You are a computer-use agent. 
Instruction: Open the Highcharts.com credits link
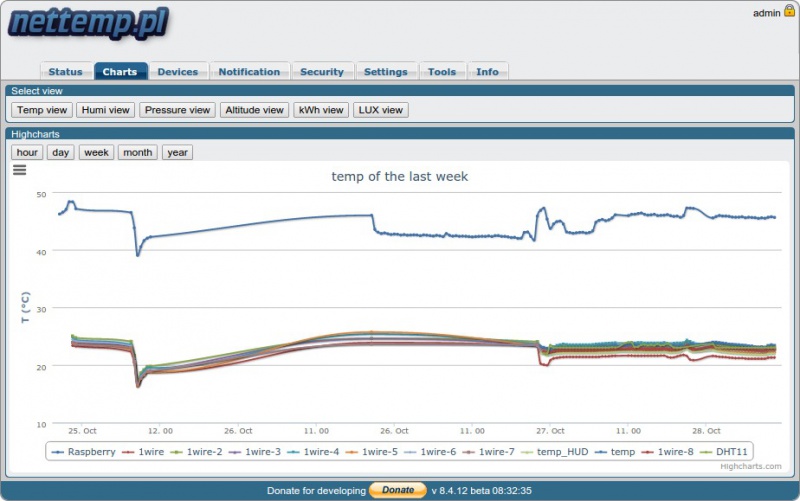[748, 465]
